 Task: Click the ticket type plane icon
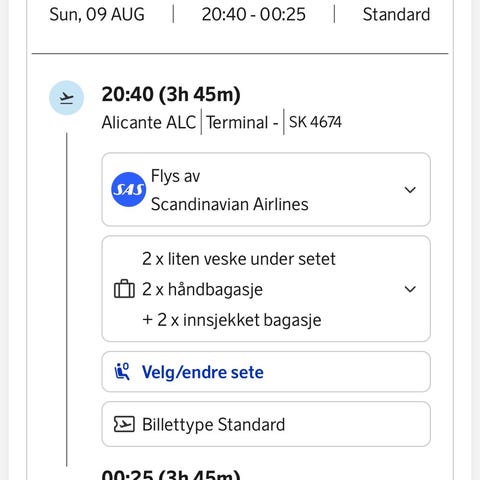[124, 424]
